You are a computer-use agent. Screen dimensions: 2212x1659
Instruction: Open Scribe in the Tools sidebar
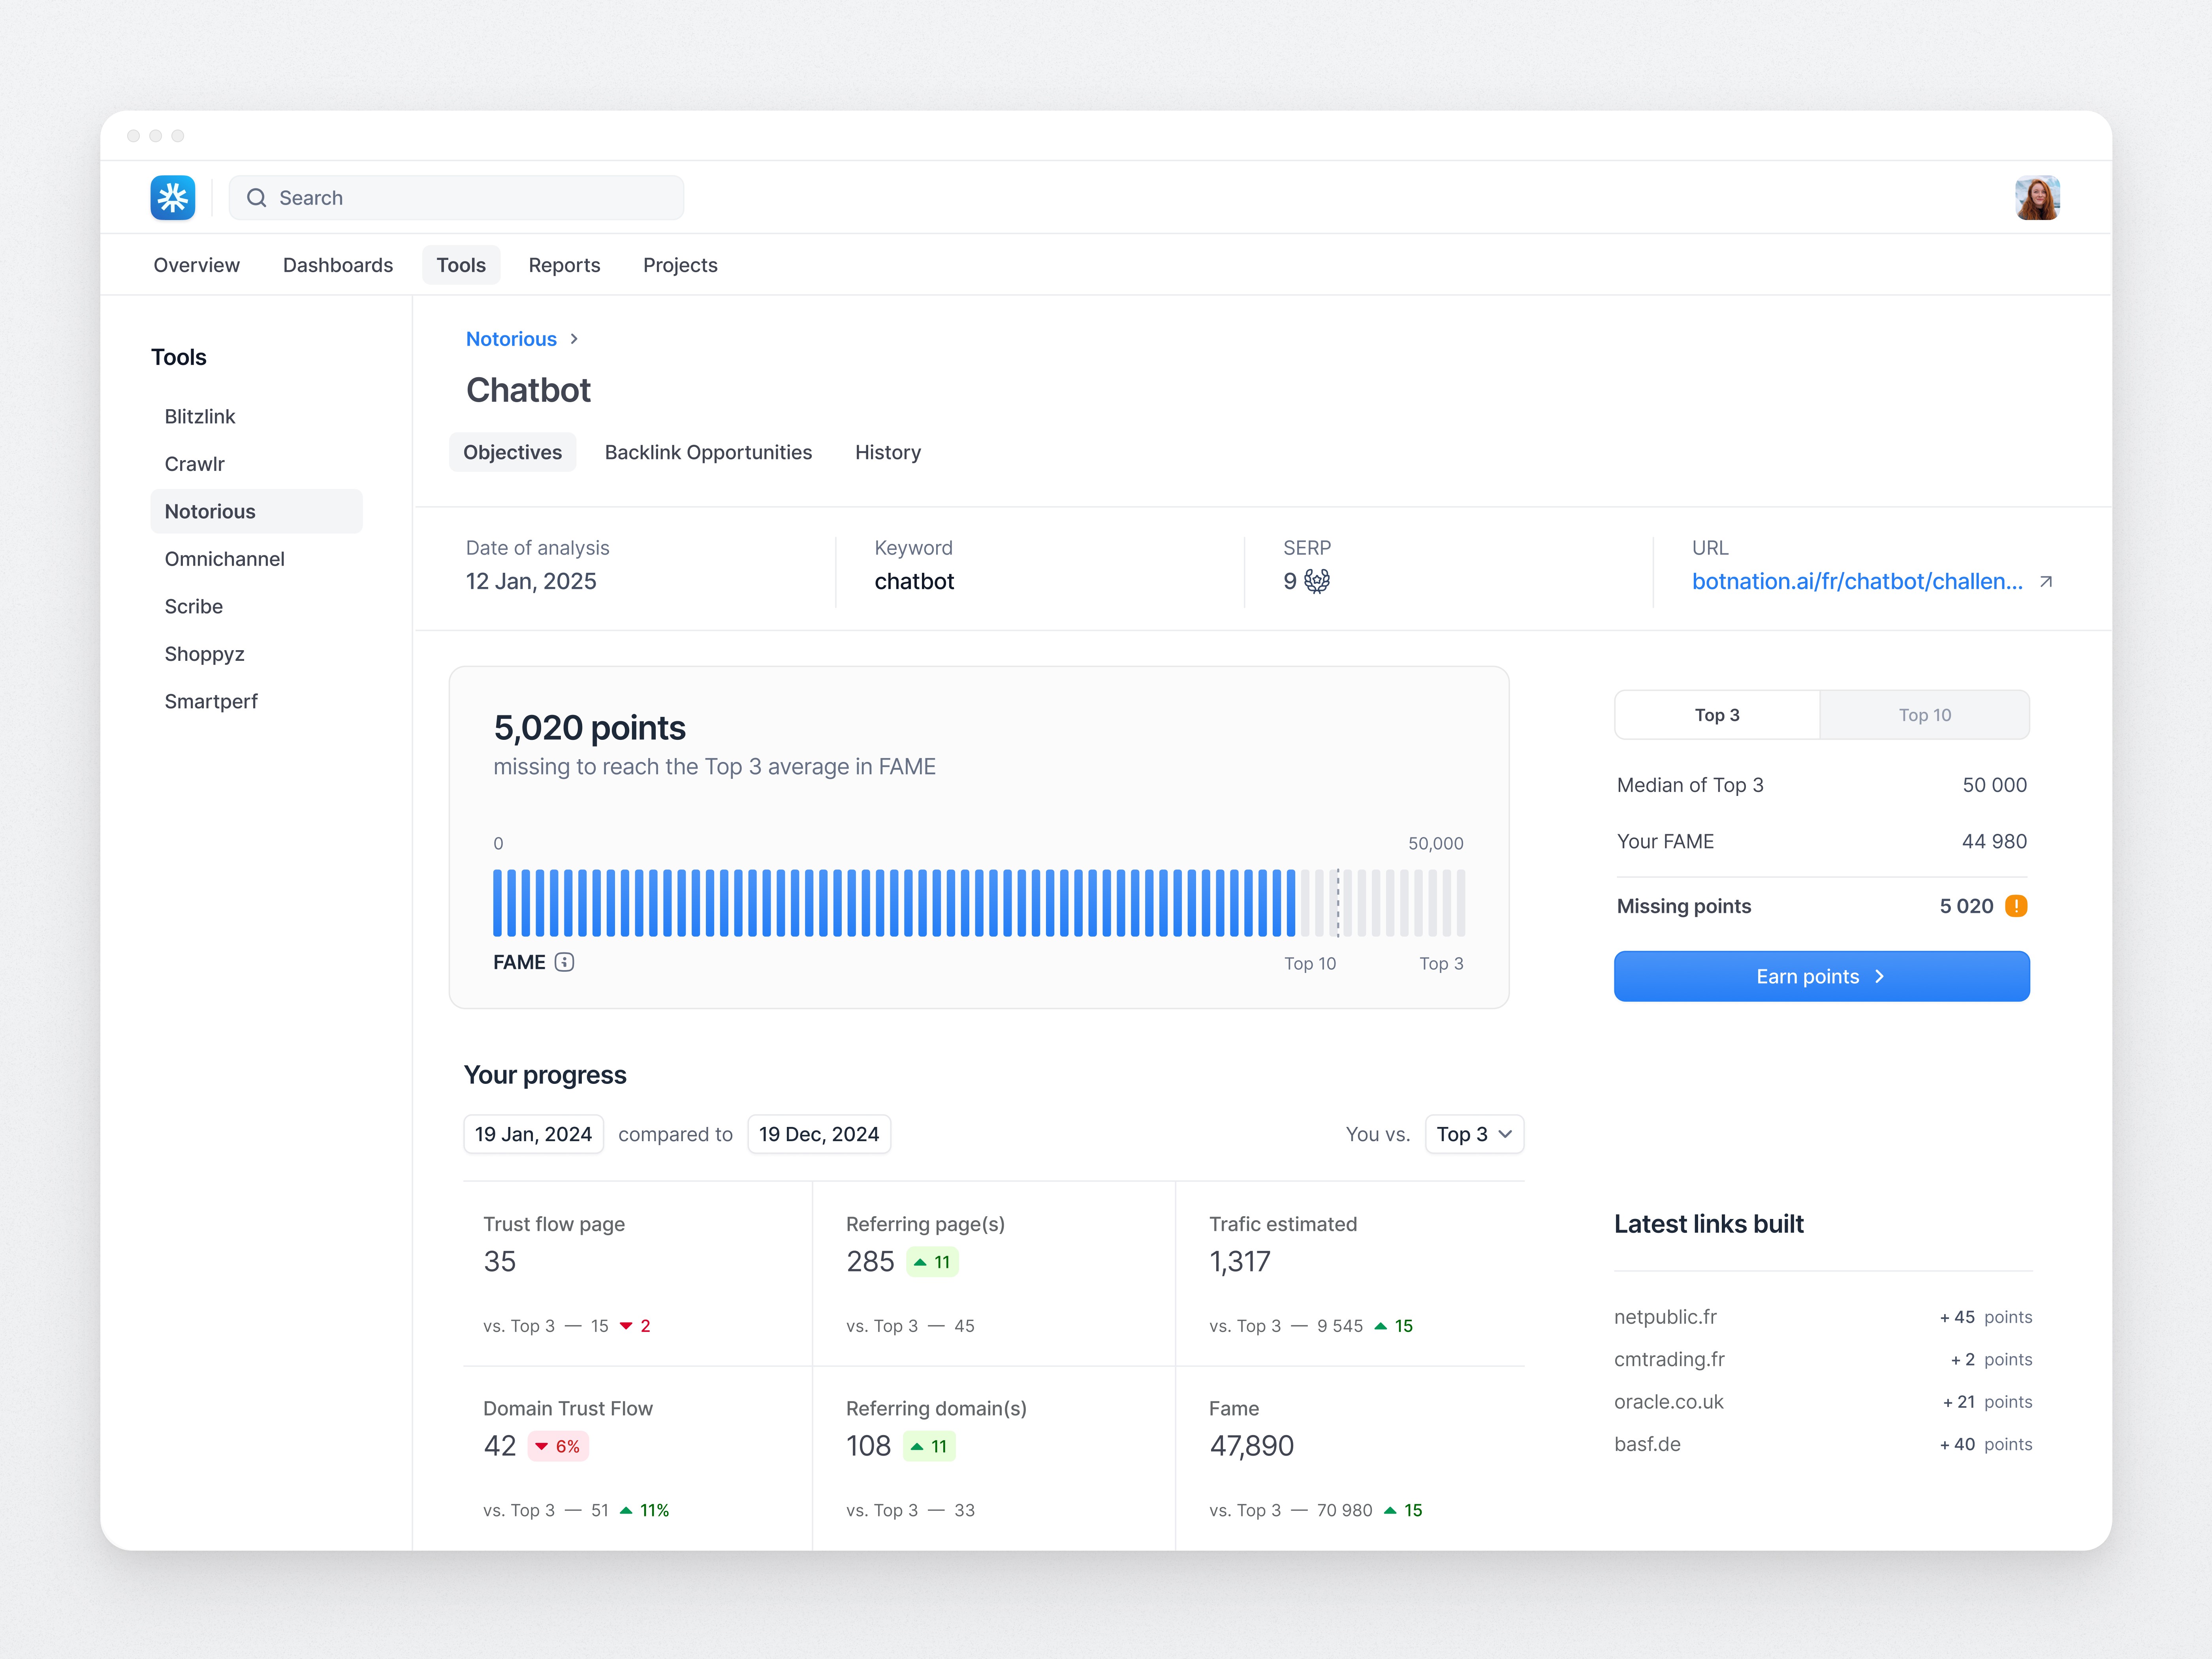click(194, 606)
